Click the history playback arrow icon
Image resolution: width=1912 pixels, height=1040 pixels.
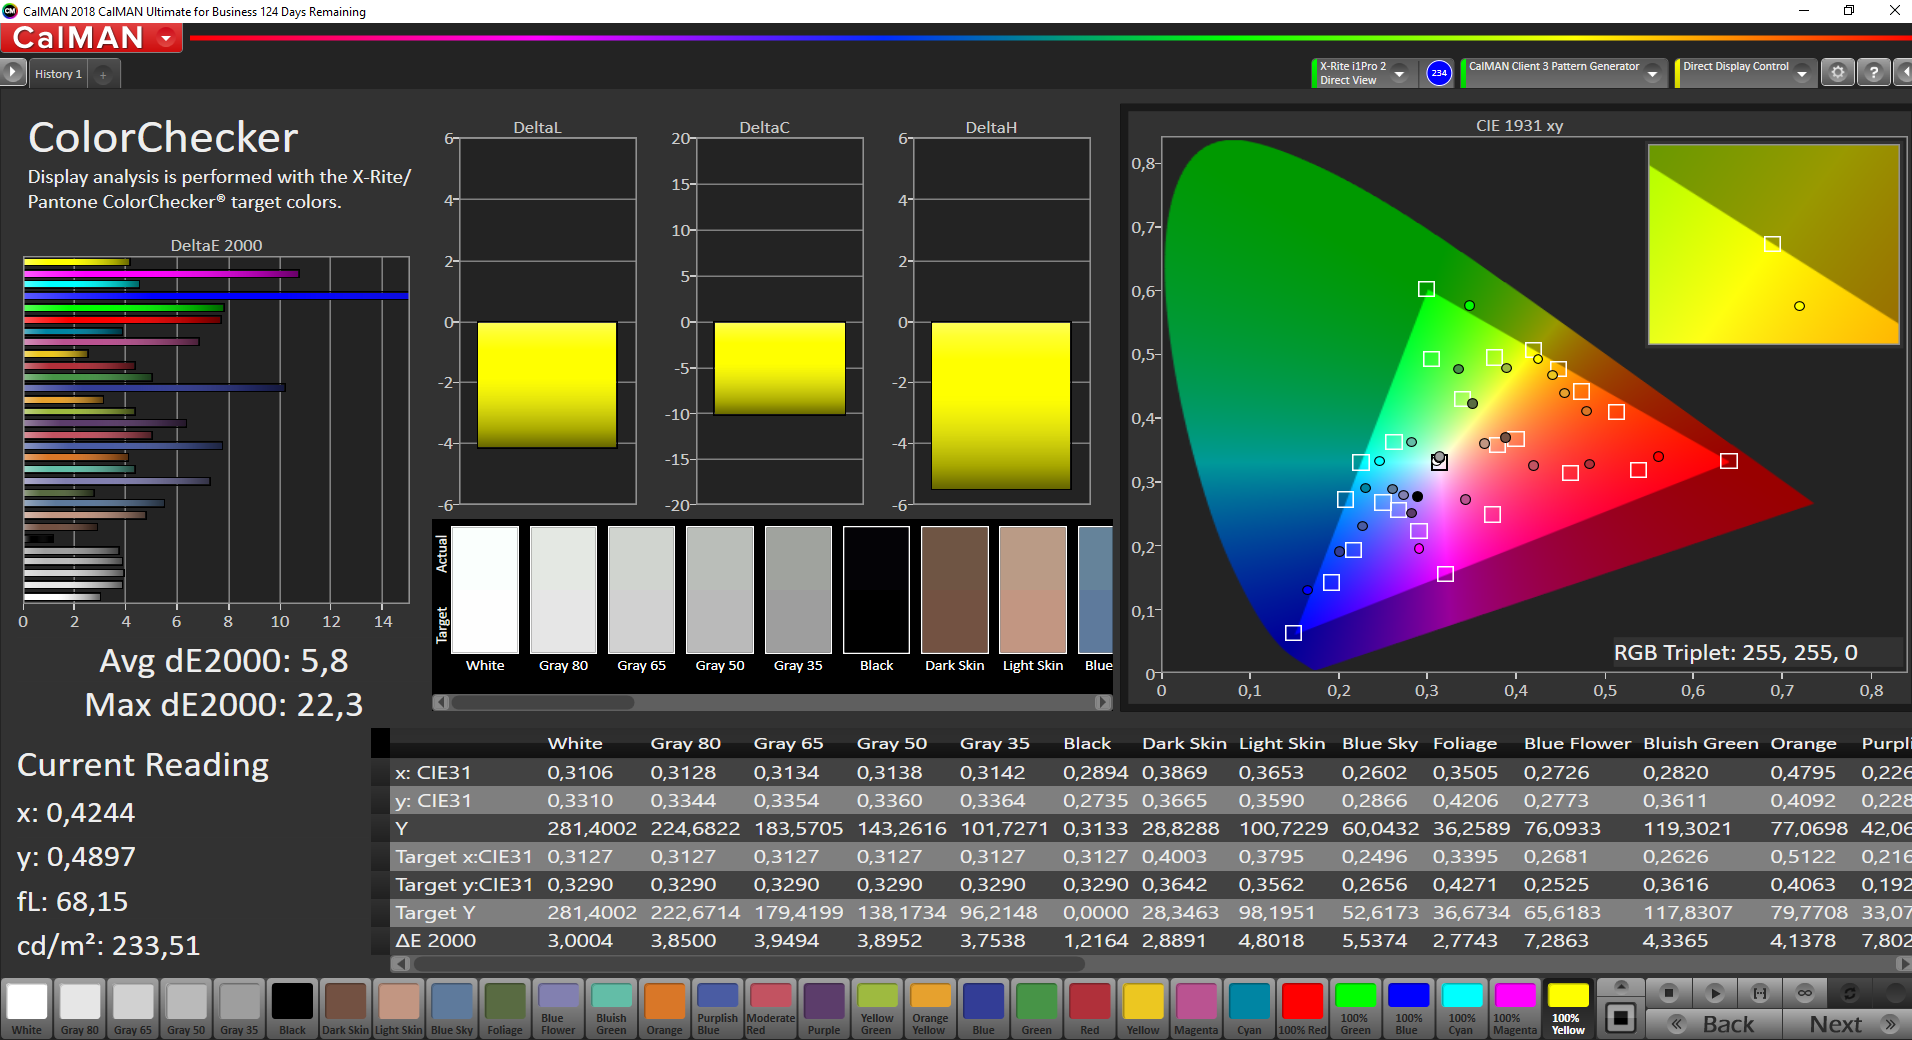tap(12, 72)
